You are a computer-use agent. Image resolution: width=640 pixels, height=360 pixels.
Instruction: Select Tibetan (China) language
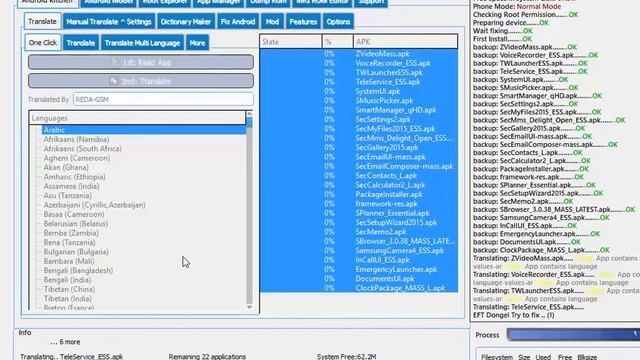[x=69, y=289]
